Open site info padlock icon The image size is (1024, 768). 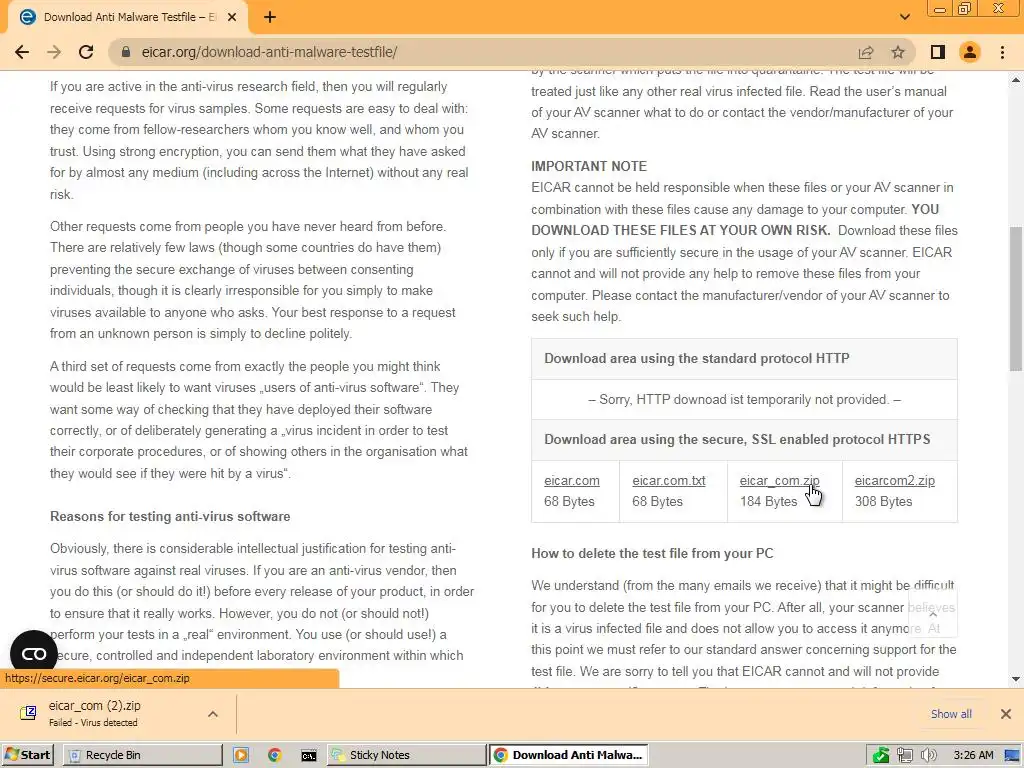coord(127,52)
